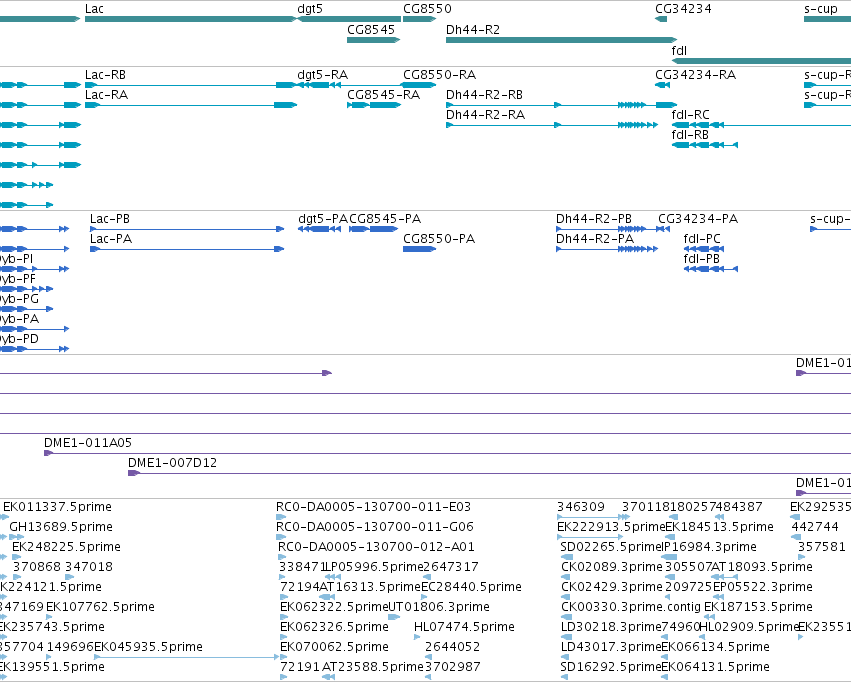Click the EK066134.5prime EST label

click(x=715, y=647)
